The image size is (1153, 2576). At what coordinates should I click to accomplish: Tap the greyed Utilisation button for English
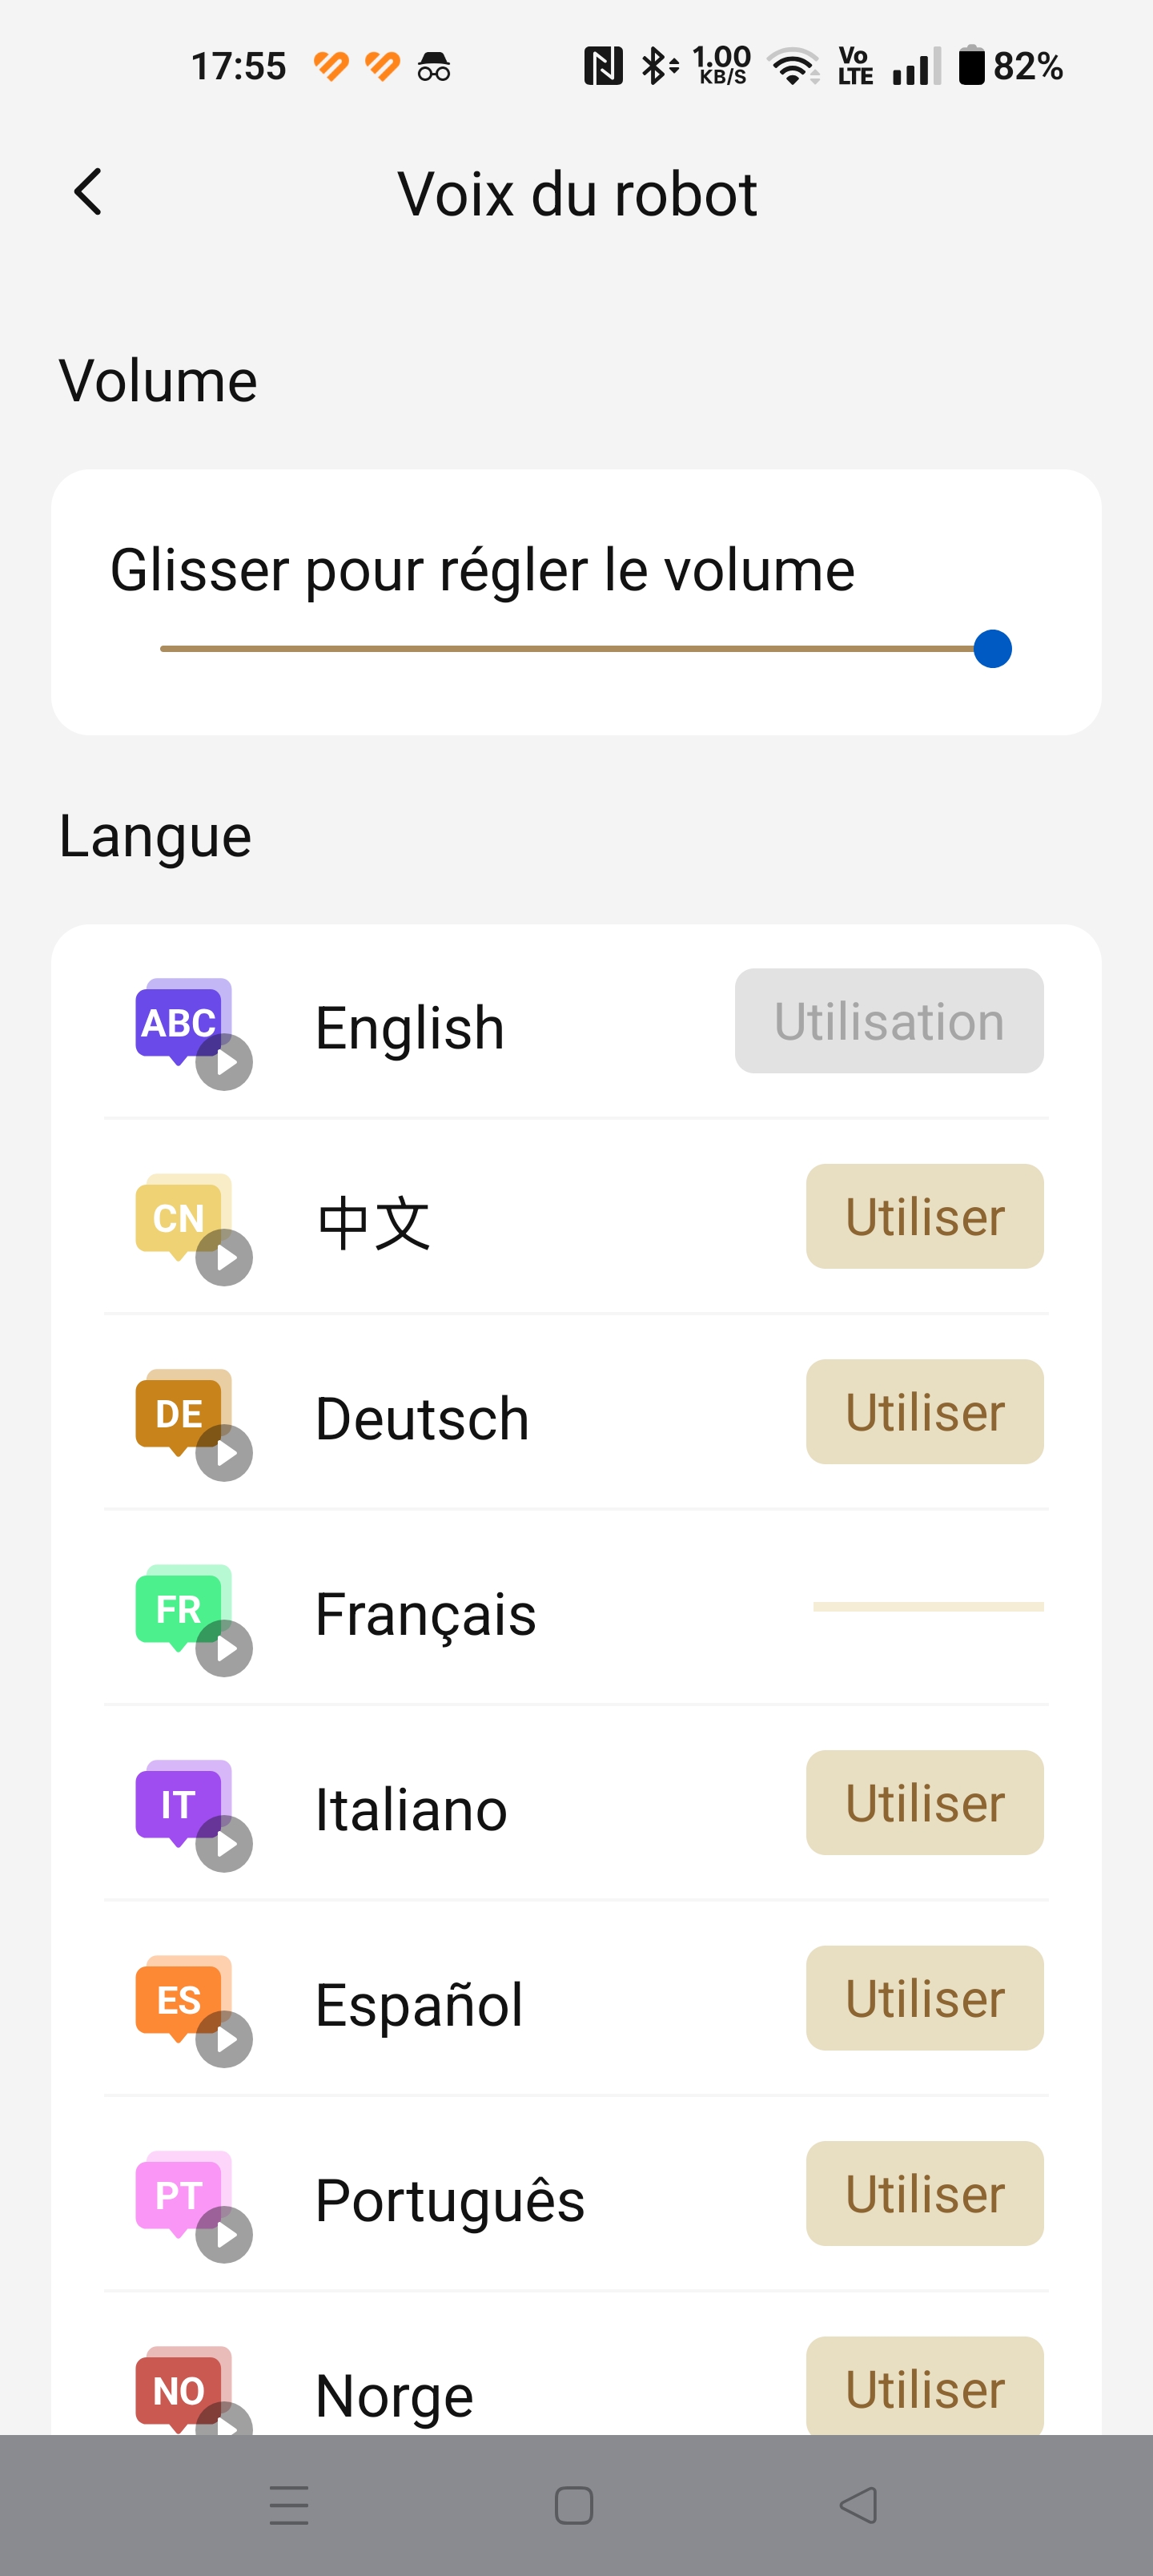click(x=889, y=1021)
